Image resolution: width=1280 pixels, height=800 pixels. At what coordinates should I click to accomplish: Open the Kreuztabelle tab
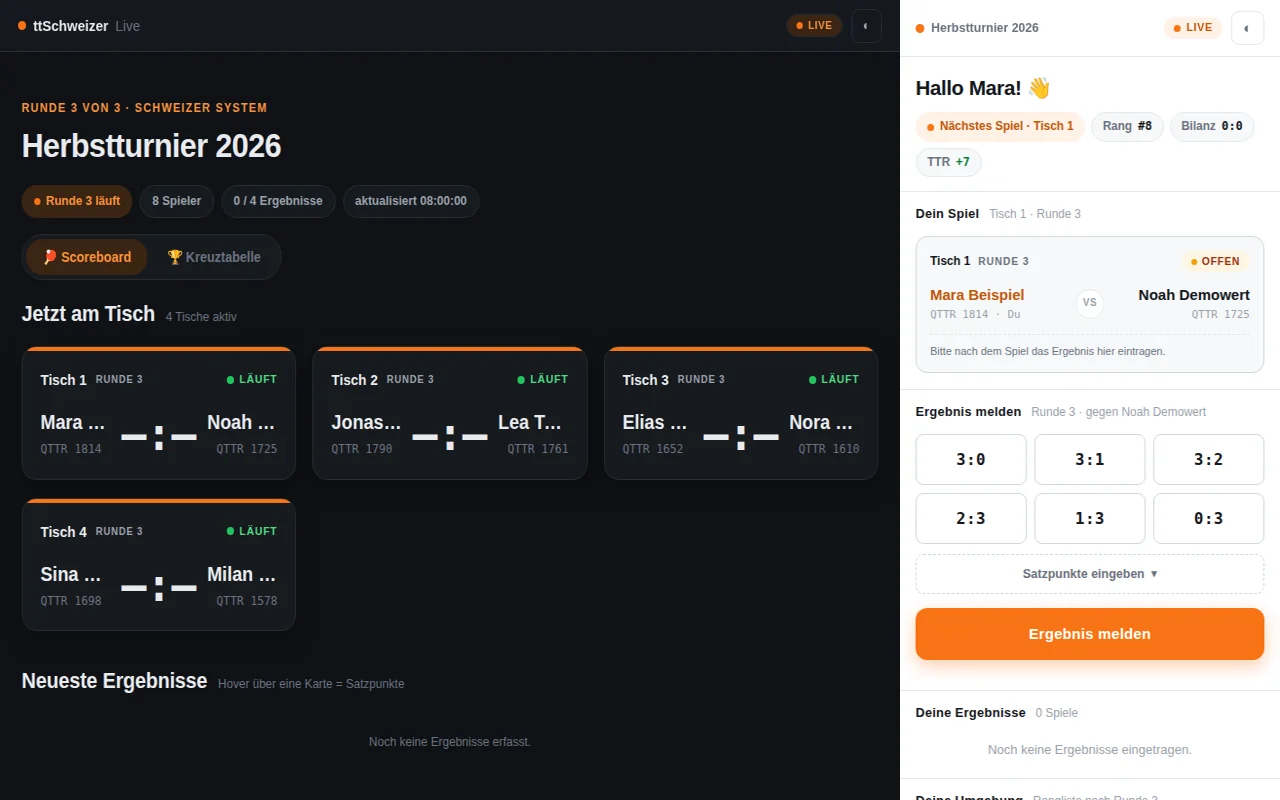214,257
